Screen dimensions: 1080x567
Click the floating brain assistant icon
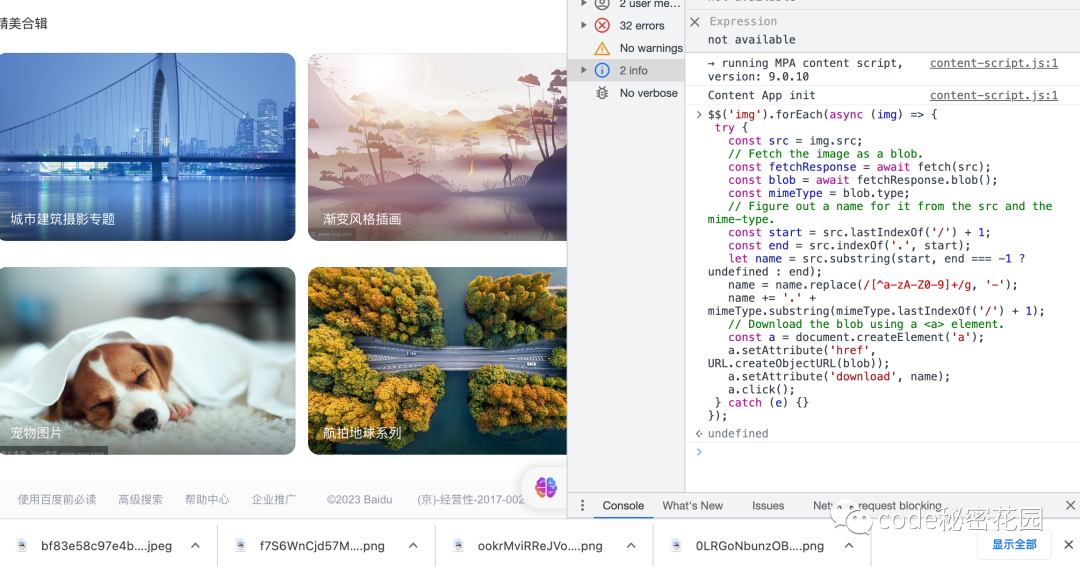(x=546, y=487)
